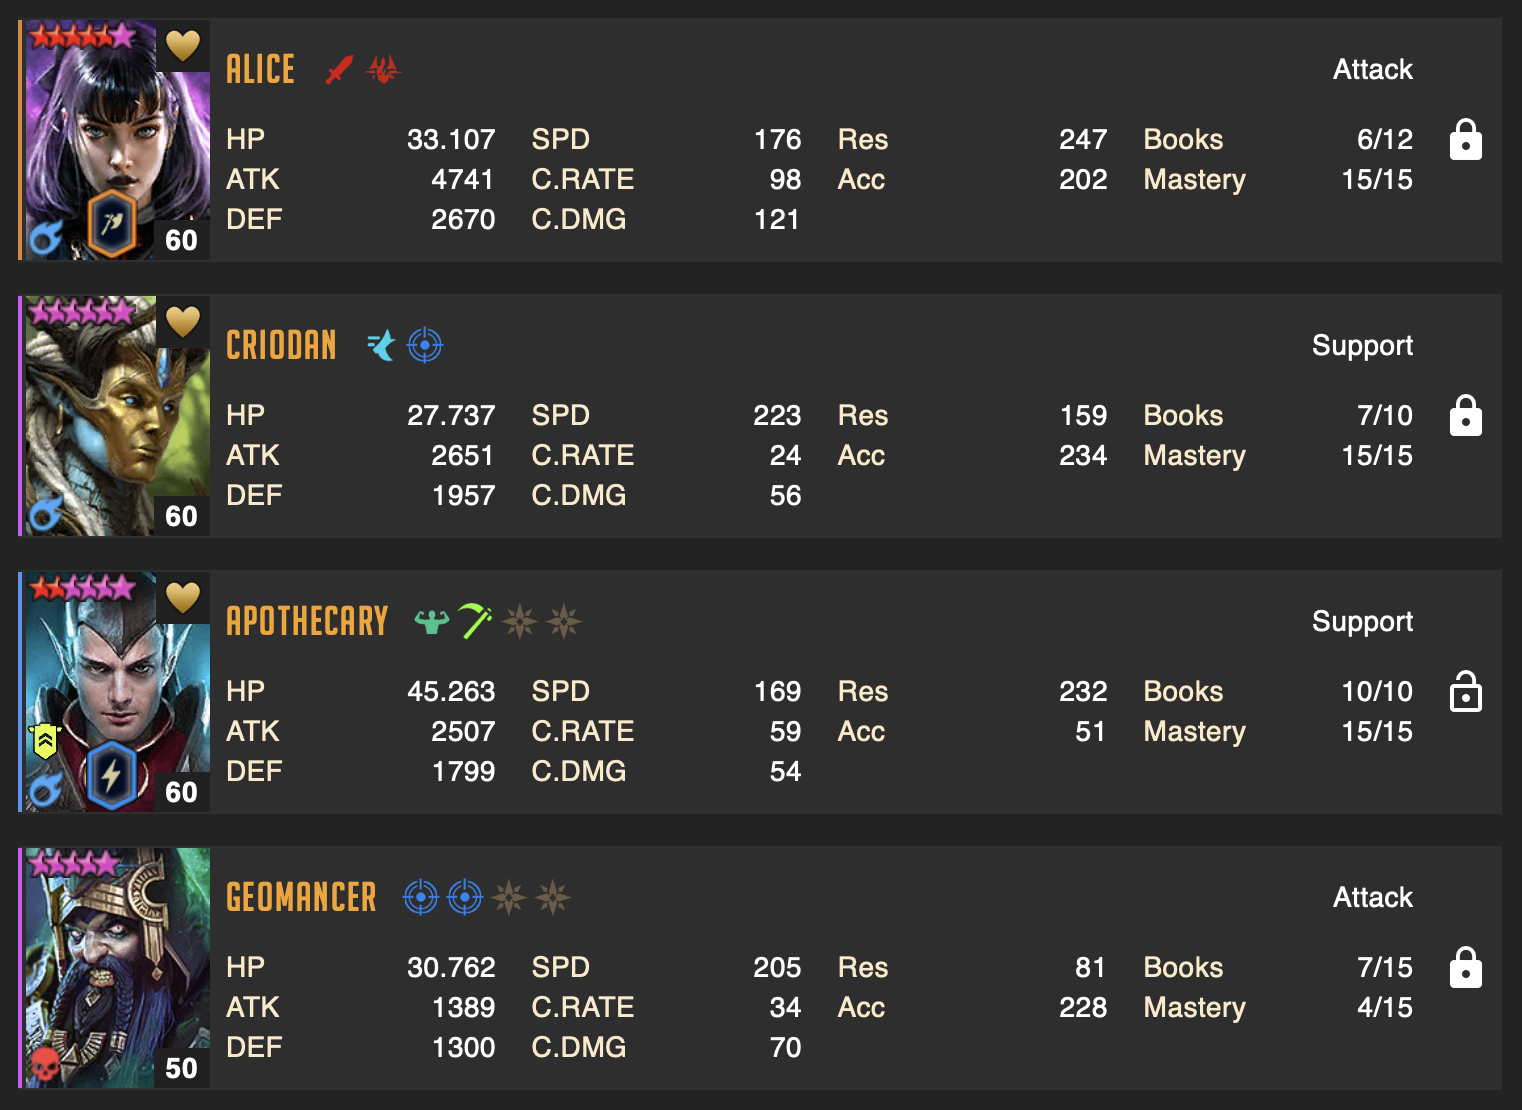Click the red sword icon beside Alice

click(340, 70)
